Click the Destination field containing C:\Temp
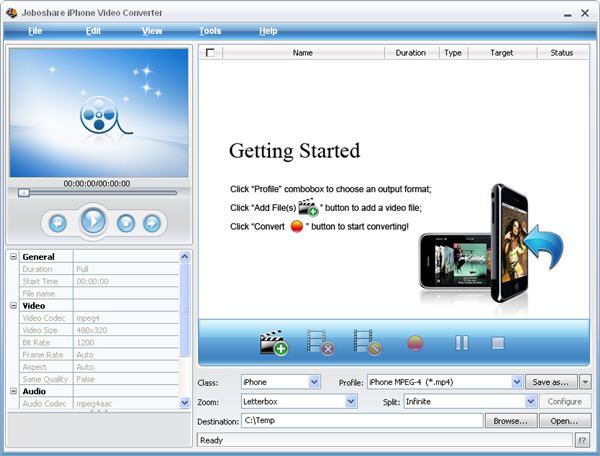Screen dimensions: 600x456 (x=362, y=420)
